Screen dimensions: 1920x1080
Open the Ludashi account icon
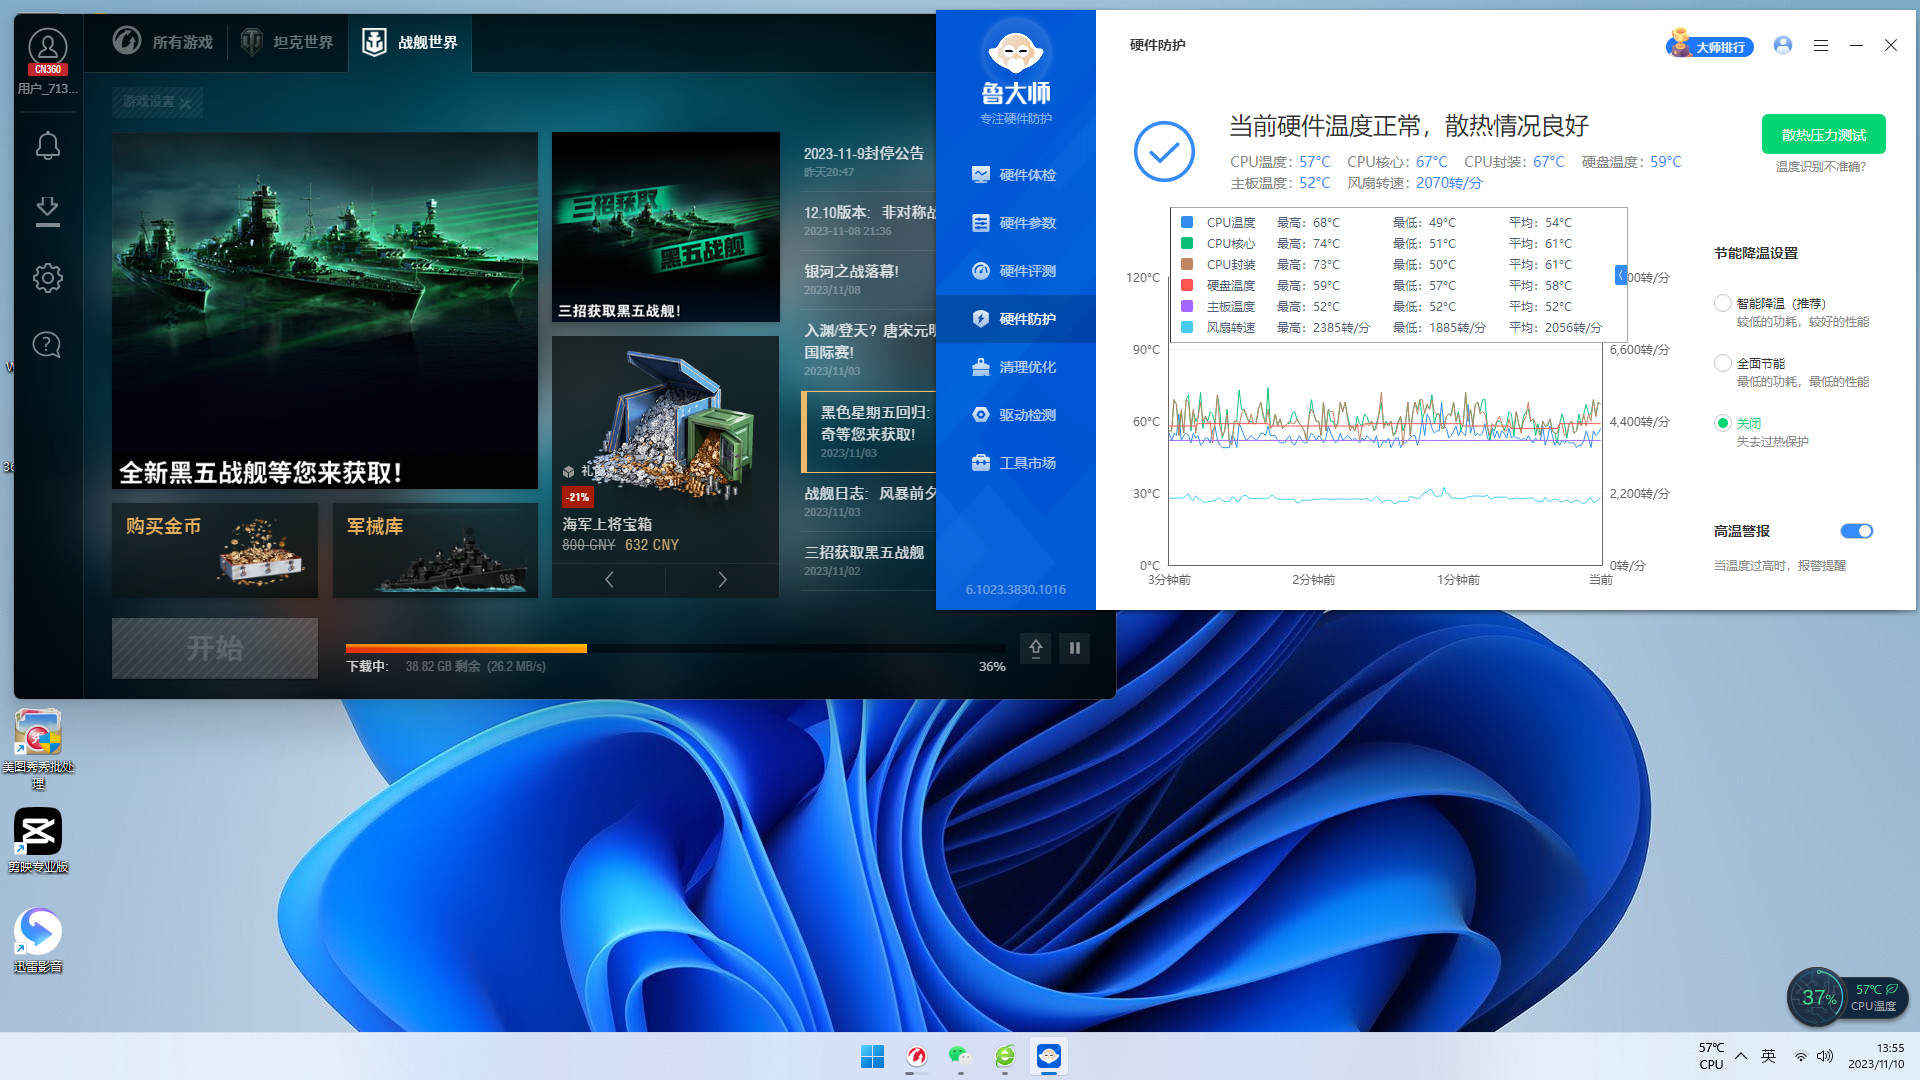pos(1783,45)
